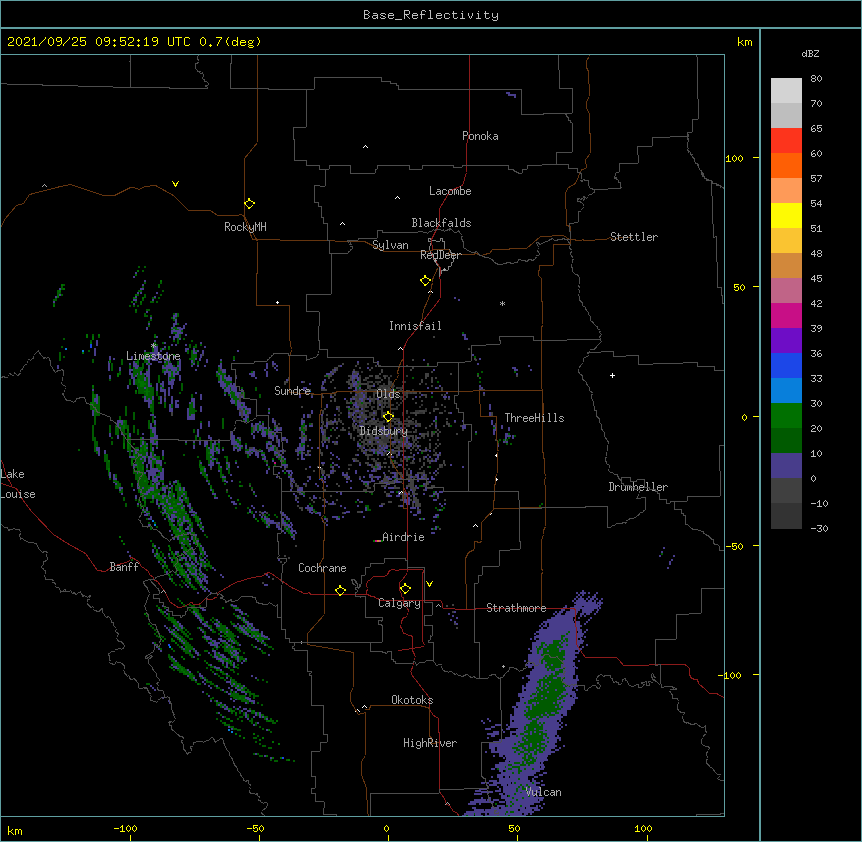The image size is (862, 842).
Task: Select the bright yellow 54 dBZ legend swatch
Action: (x=786, y=215)
